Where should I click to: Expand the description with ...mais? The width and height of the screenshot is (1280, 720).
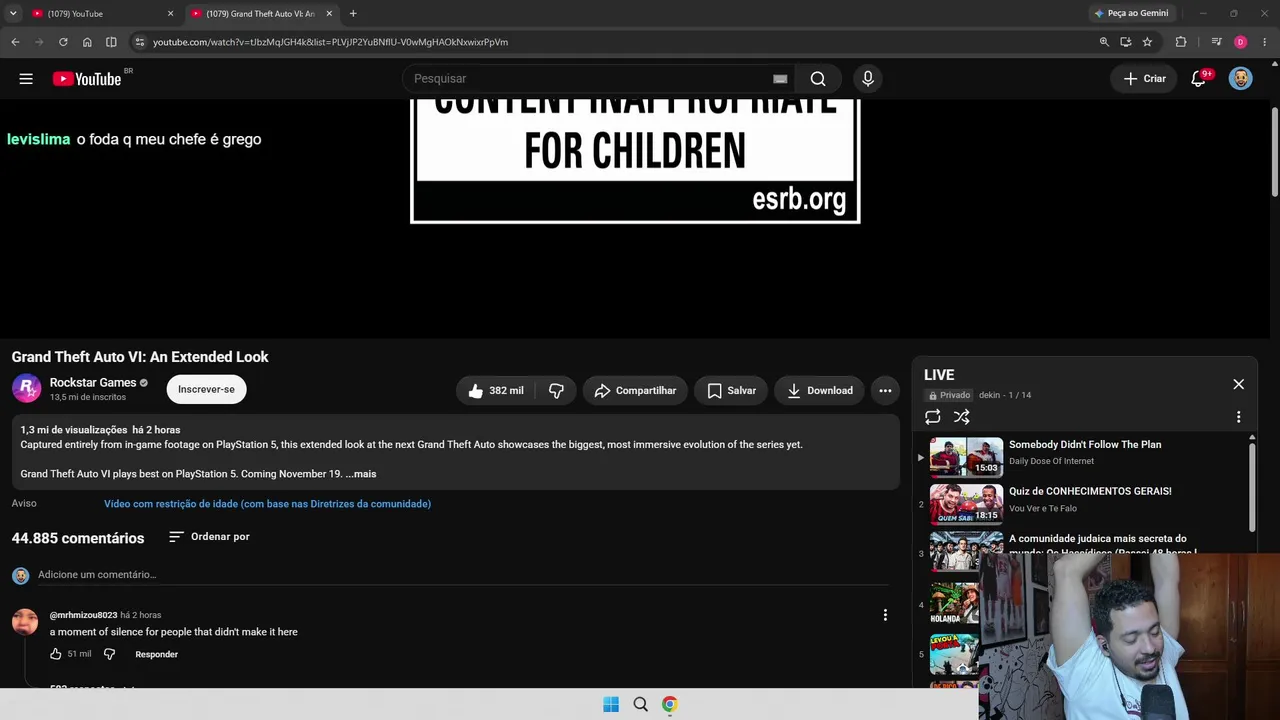point(361,474)
